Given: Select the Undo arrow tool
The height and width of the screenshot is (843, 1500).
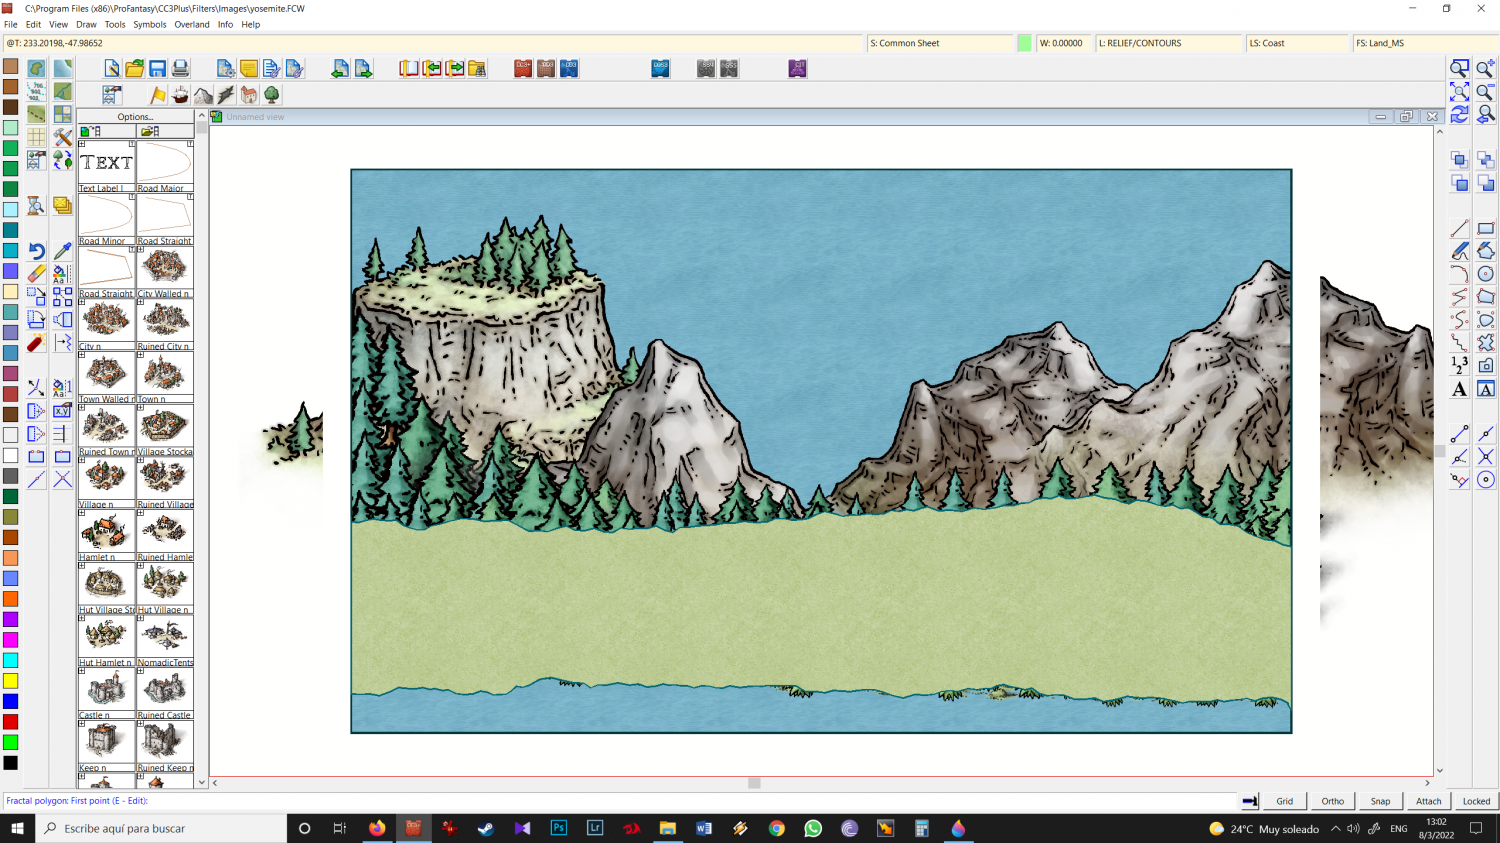Looking at the screenshot, I should pos(36,251).
